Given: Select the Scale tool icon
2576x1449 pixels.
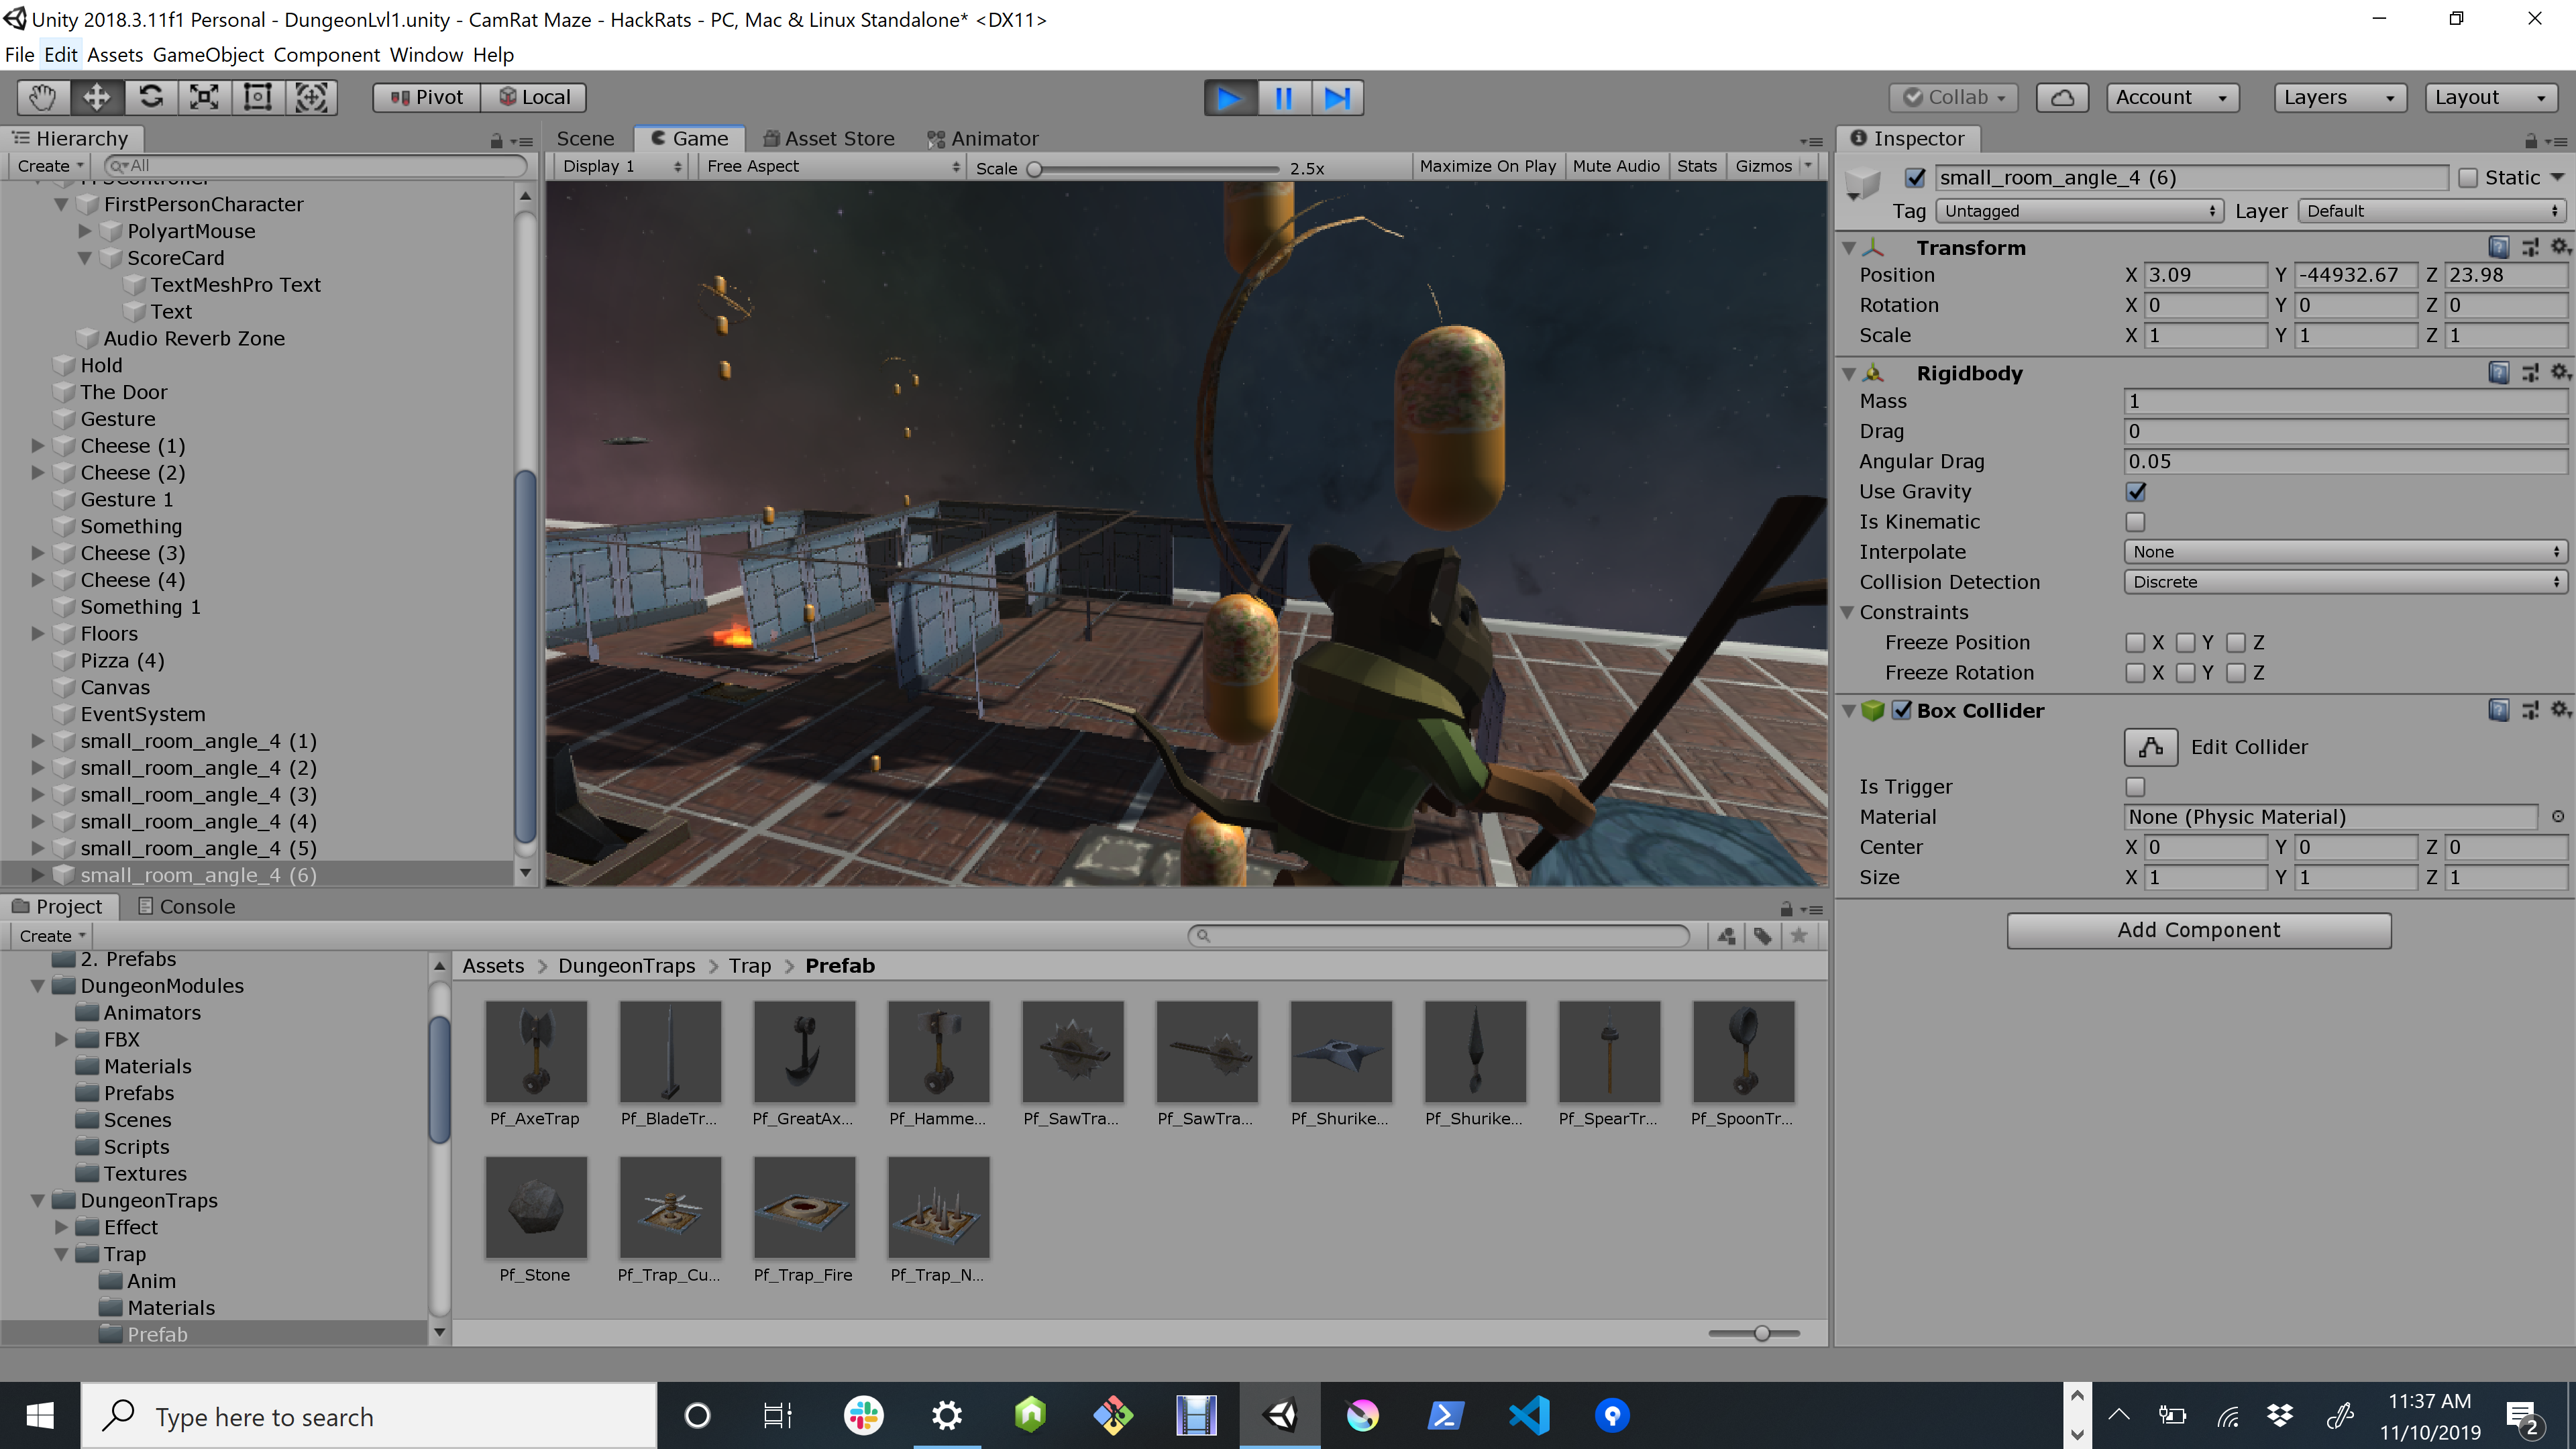Looking at the screenshot, I should click(x=204, y=97).
